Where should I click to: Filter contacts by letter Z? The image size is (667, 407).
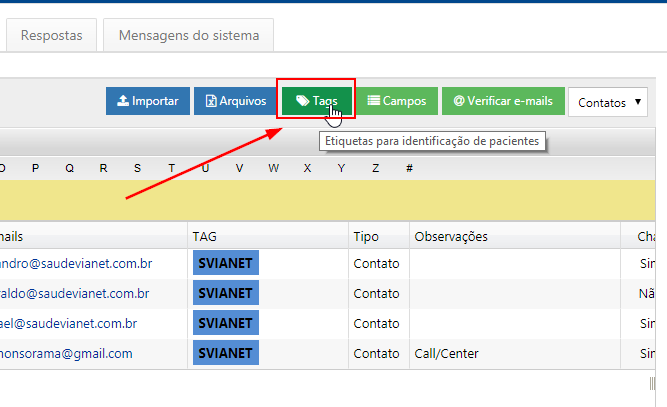tap(375, 168)
